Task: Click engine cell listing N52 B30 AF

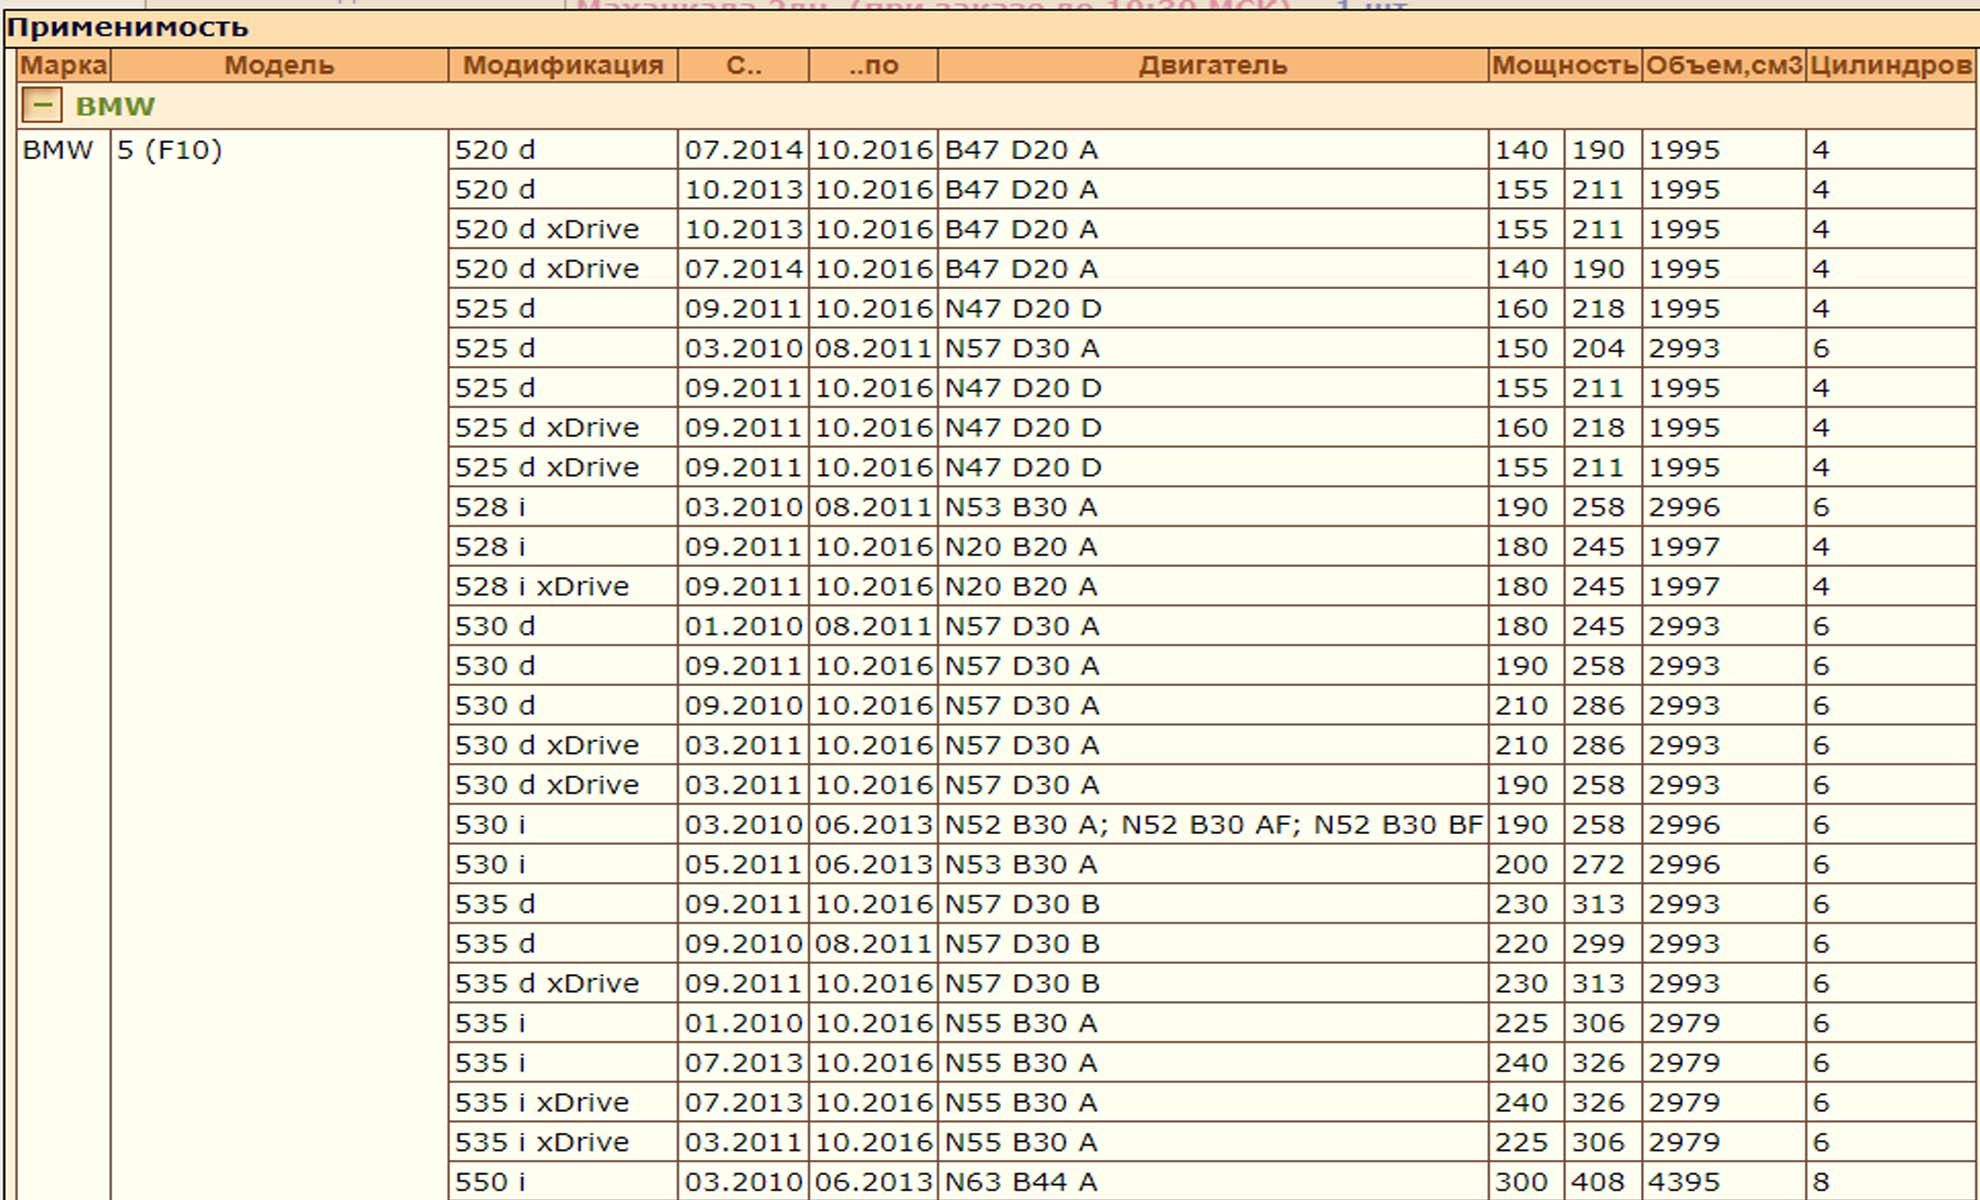Action: coord(1212,824)
